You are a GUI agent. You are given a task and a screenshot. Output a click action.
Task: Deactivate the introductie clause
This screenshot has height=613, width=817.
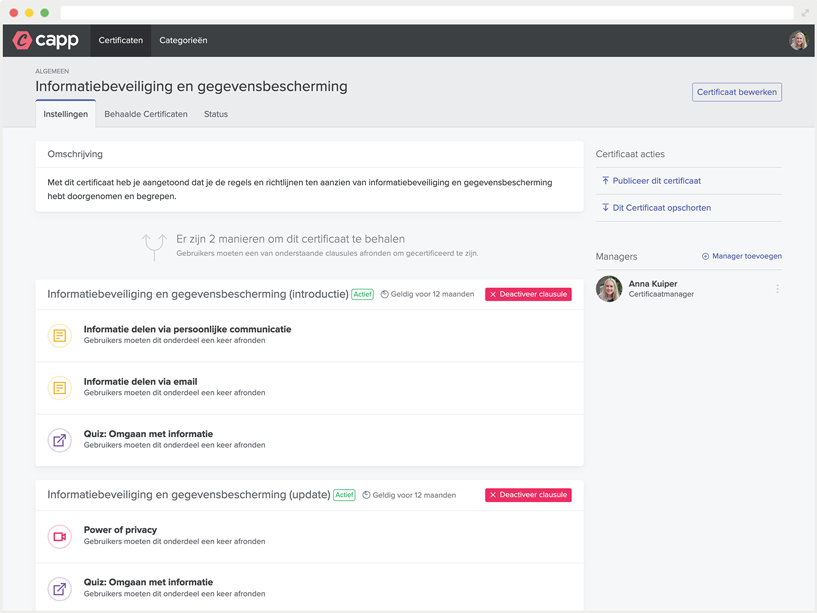click(528, 294)
